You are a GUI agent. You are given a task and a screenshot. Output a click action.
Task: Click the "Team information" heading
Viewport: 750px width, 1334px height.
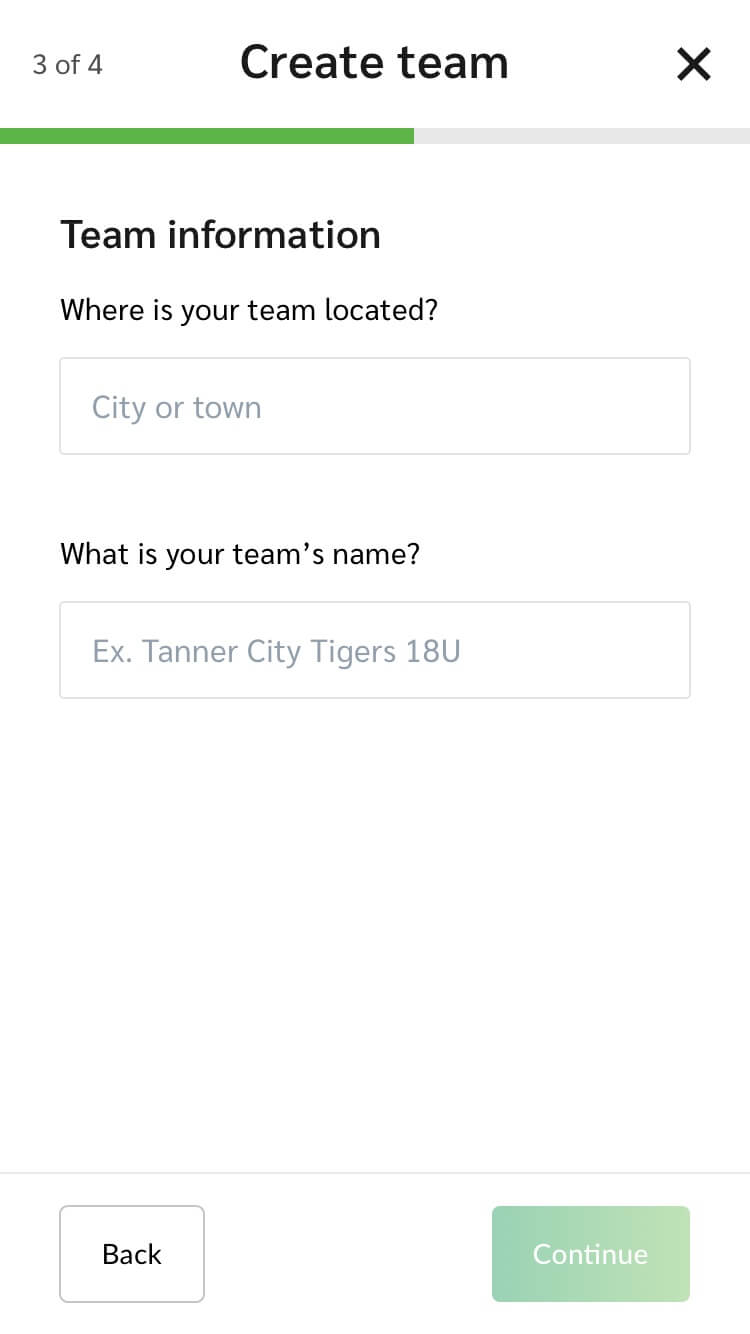pyautogui.click(x=220, y=235)
